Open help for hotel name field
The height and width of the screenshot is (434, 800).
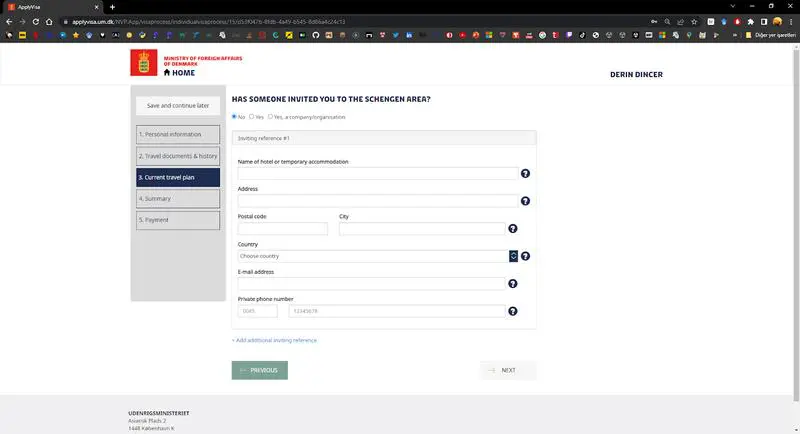pyautogui.click(x=525, y=173)
